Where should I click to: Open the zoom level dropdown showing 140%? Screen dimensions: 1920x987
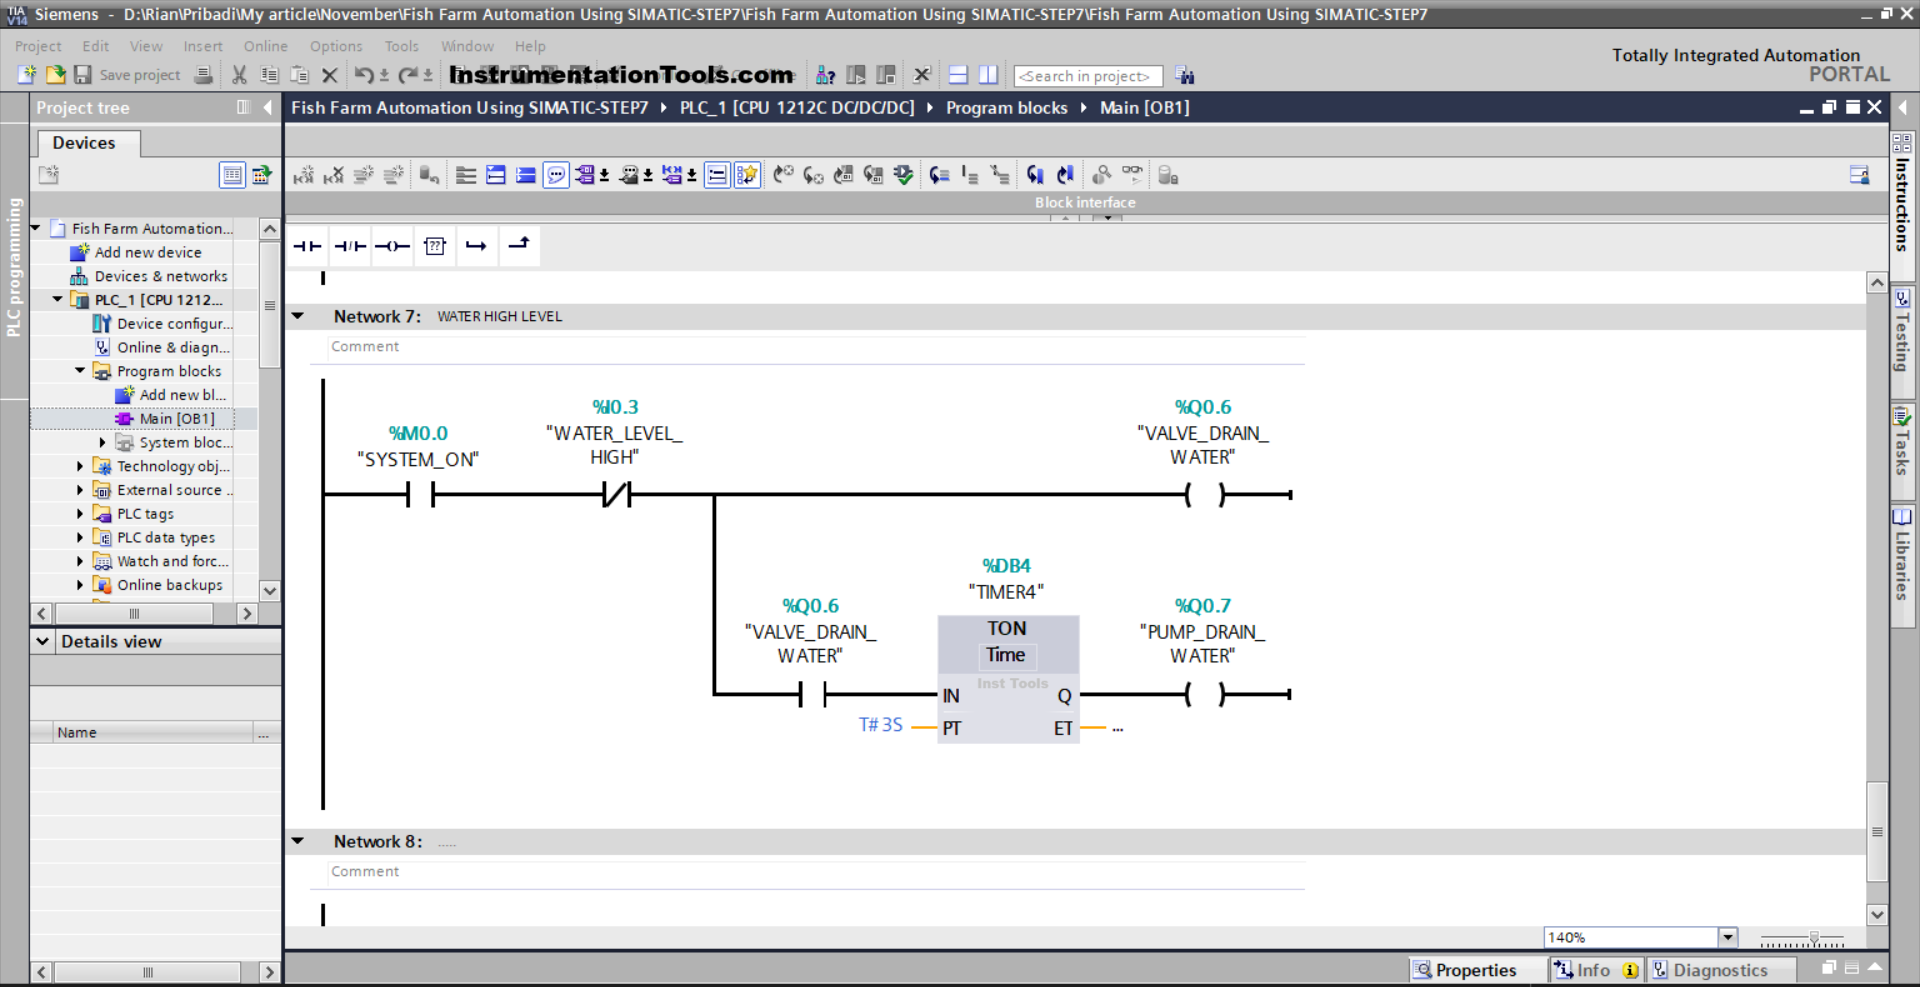point(1727,937)
